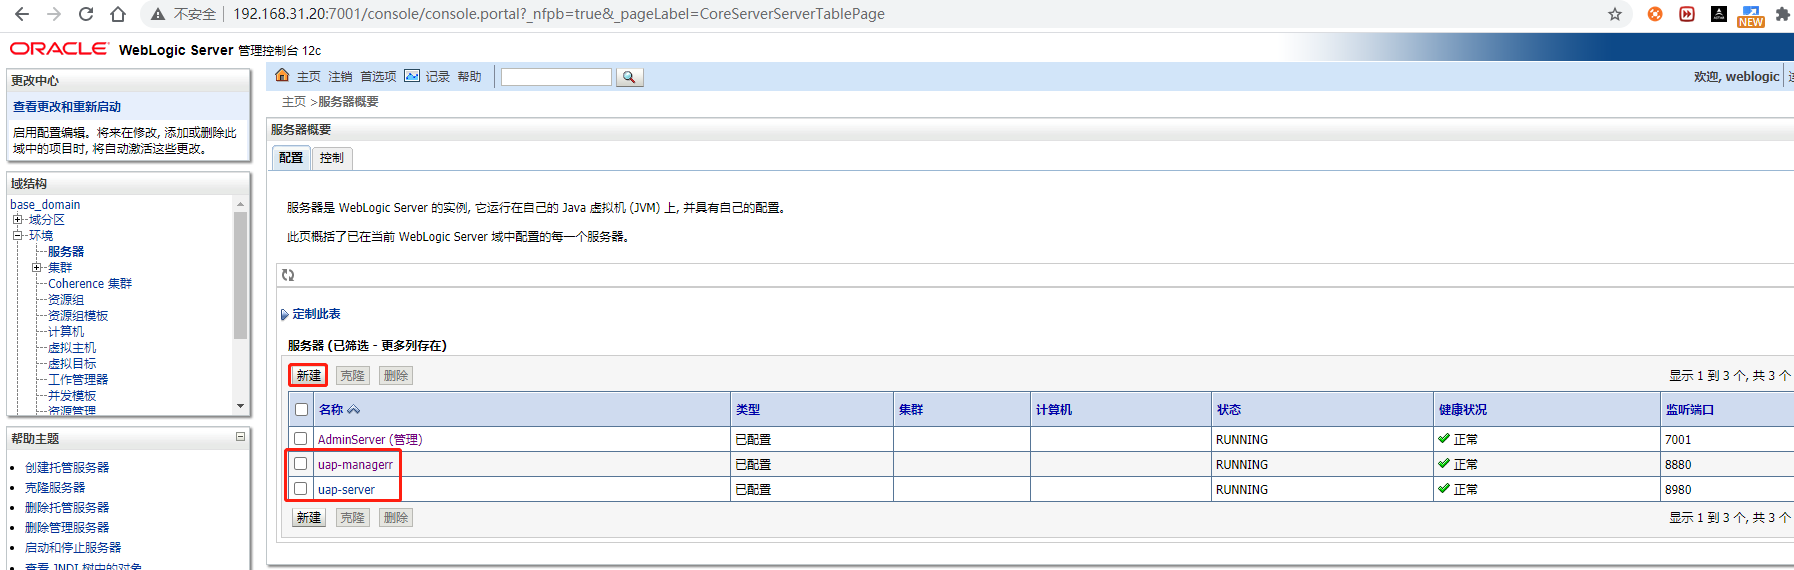Open 启动和停止服务器 help link
Viewport: 1794px width, 570px height.
[x=73, y=548]
